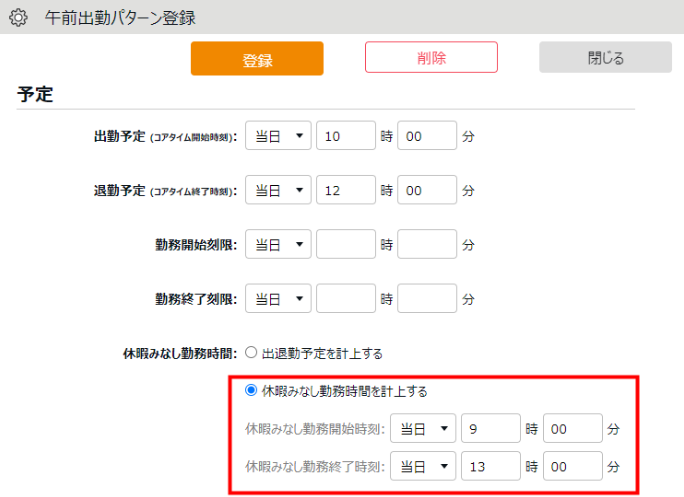
Task: Click the empty 勤務終了刻限 minute field
Action: [x=427, y=298]
